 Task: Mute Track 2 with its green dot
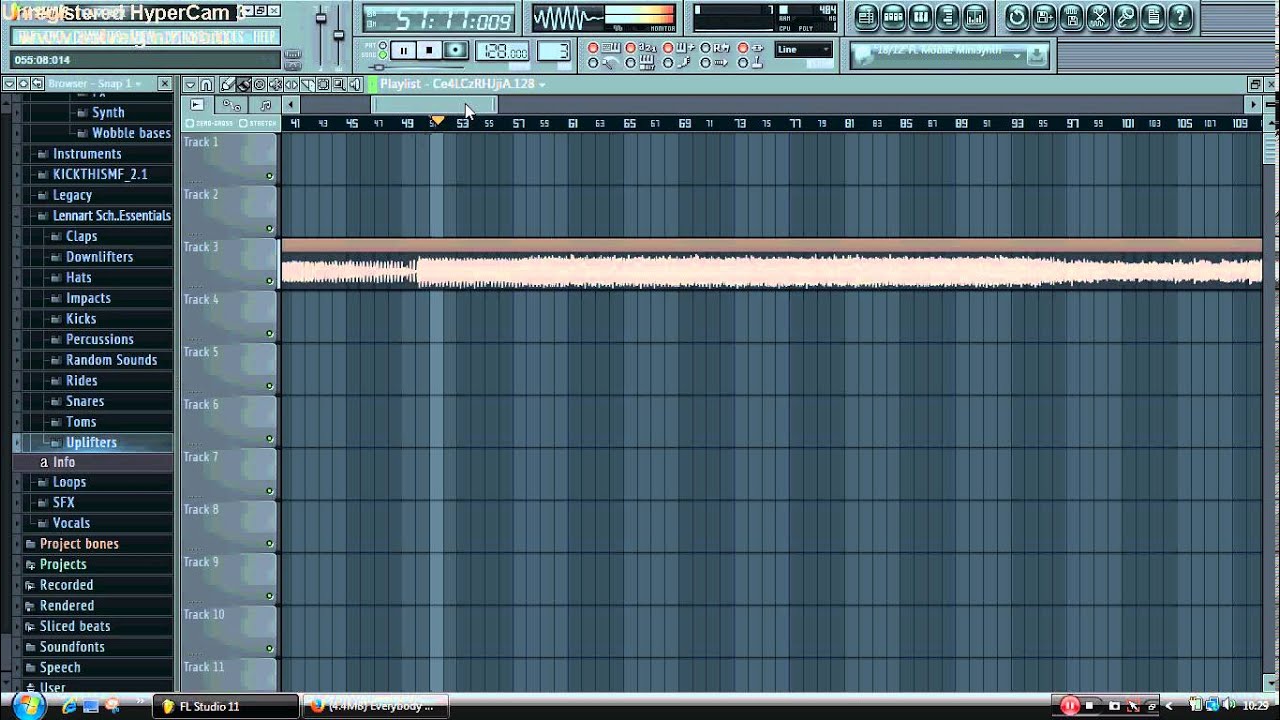[x=270, y=228]
